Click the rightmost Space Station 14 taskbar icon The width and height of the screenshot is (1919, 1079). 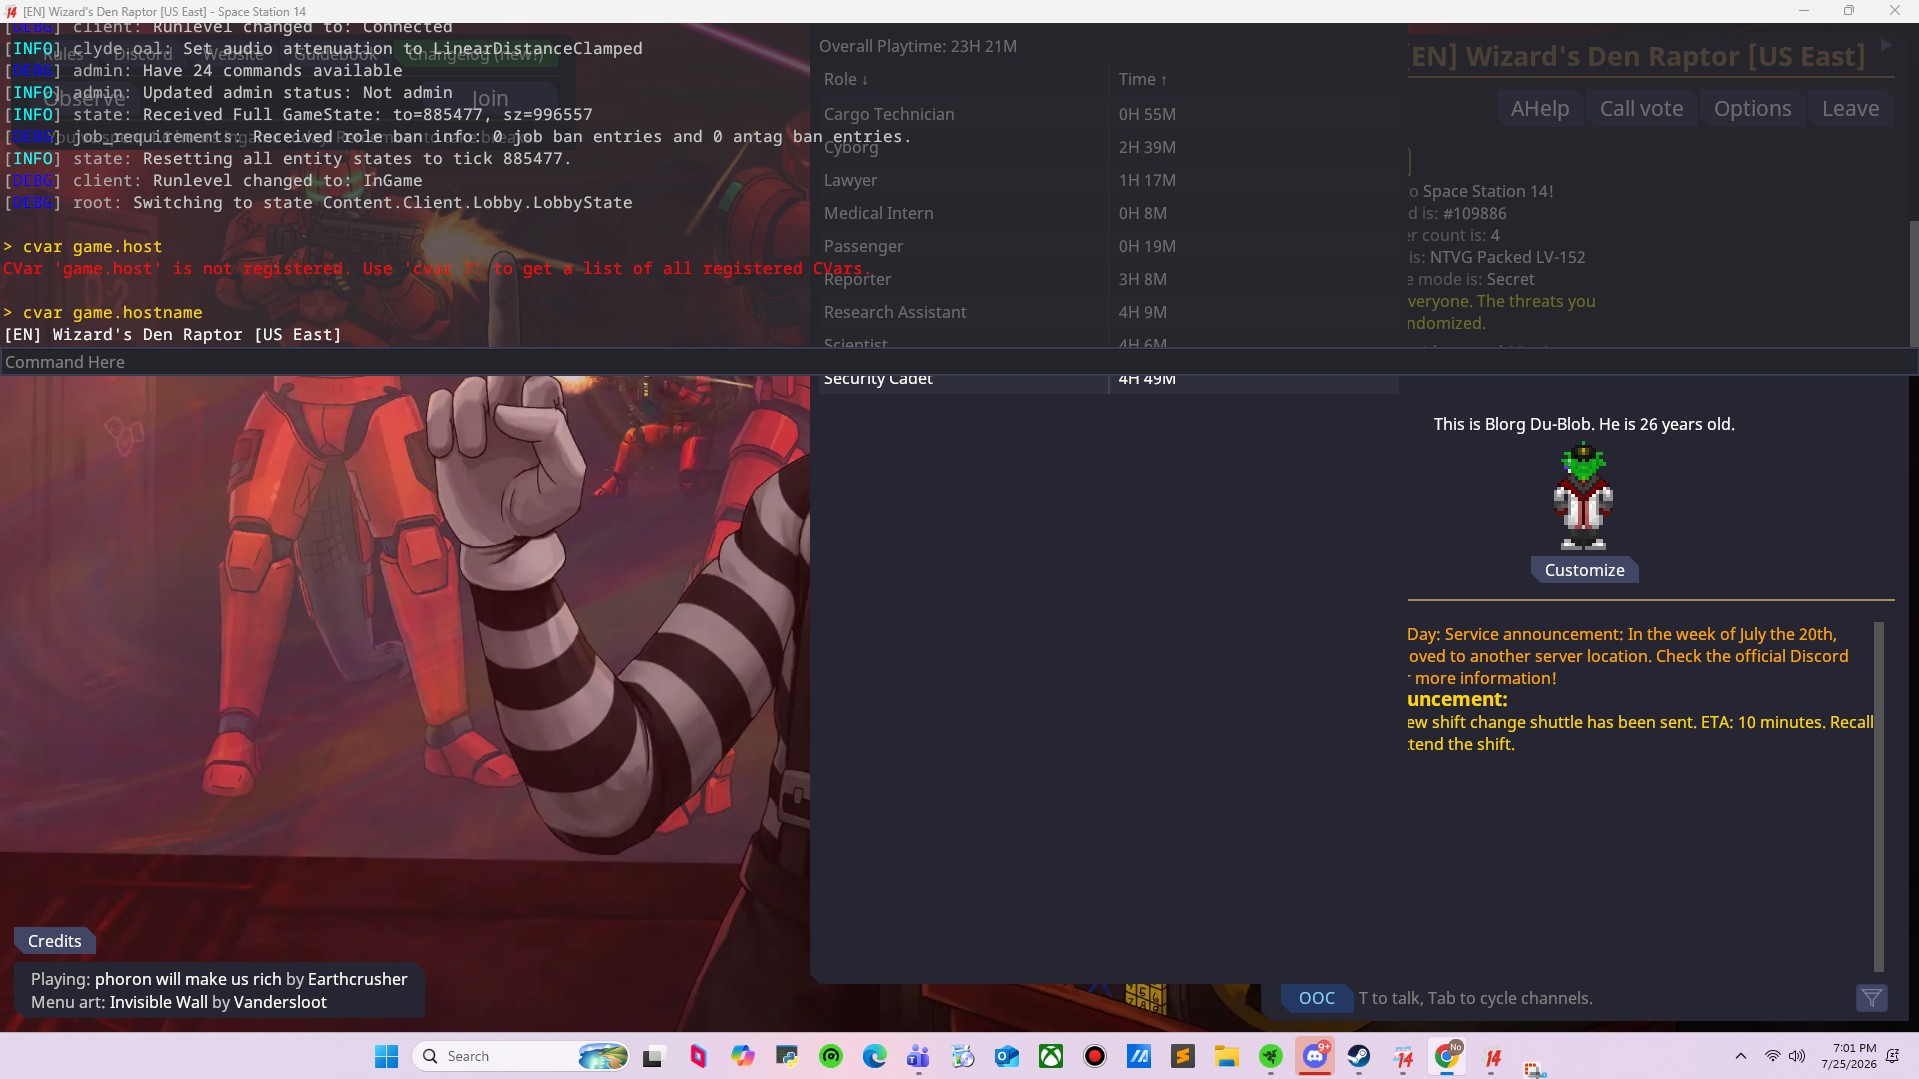click(x=1493, y=1056)
